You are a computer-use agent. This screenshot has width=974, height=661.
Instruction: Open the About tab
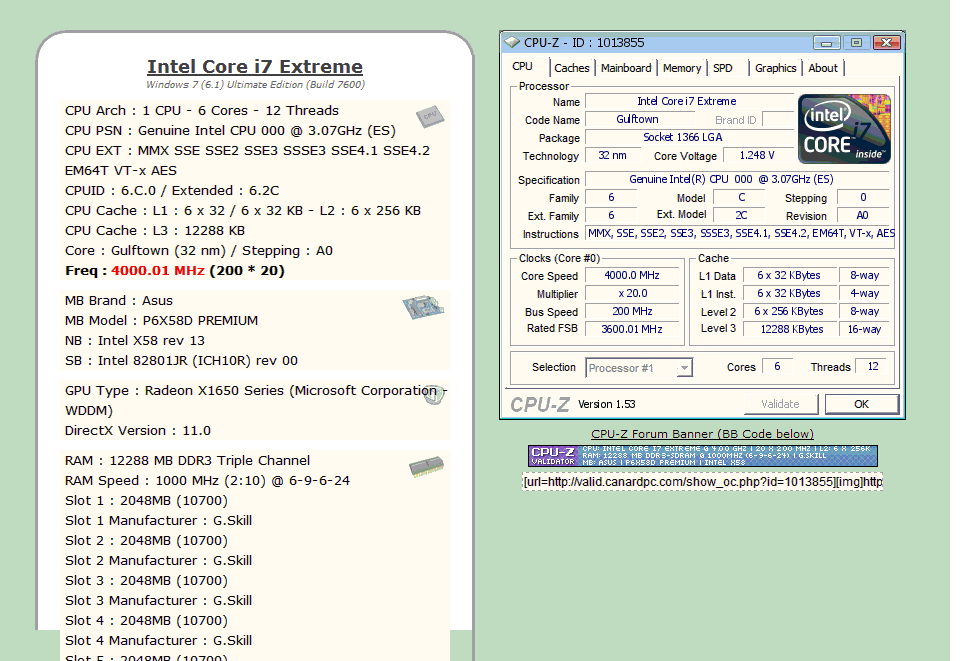pyautogui.click(x=822, y=68)
